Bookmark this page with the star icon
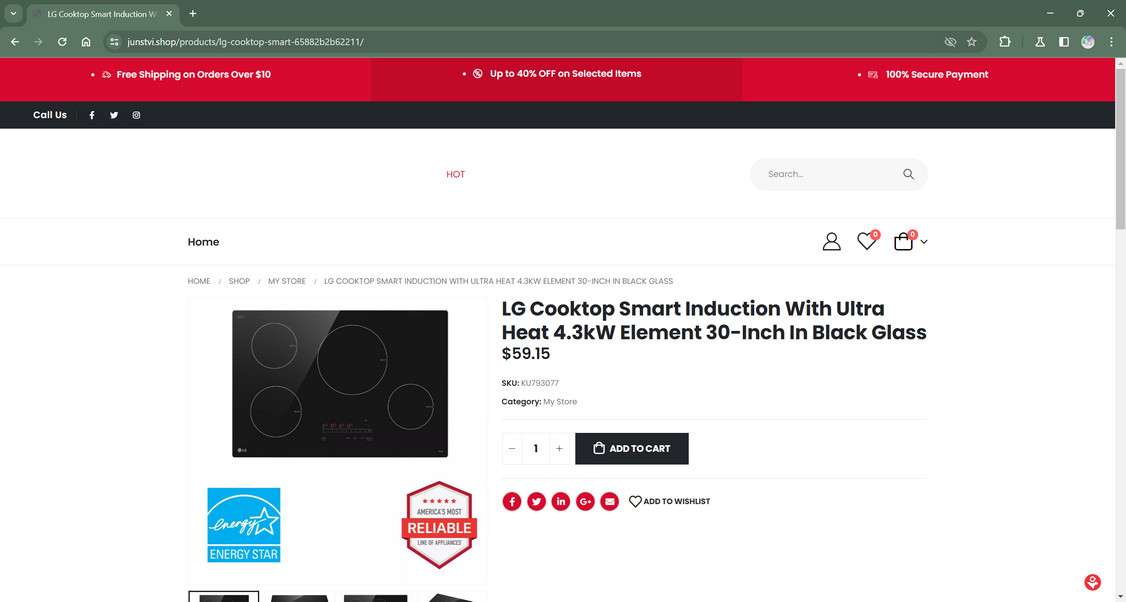The image size is (1126, 602). click(972, 42)
